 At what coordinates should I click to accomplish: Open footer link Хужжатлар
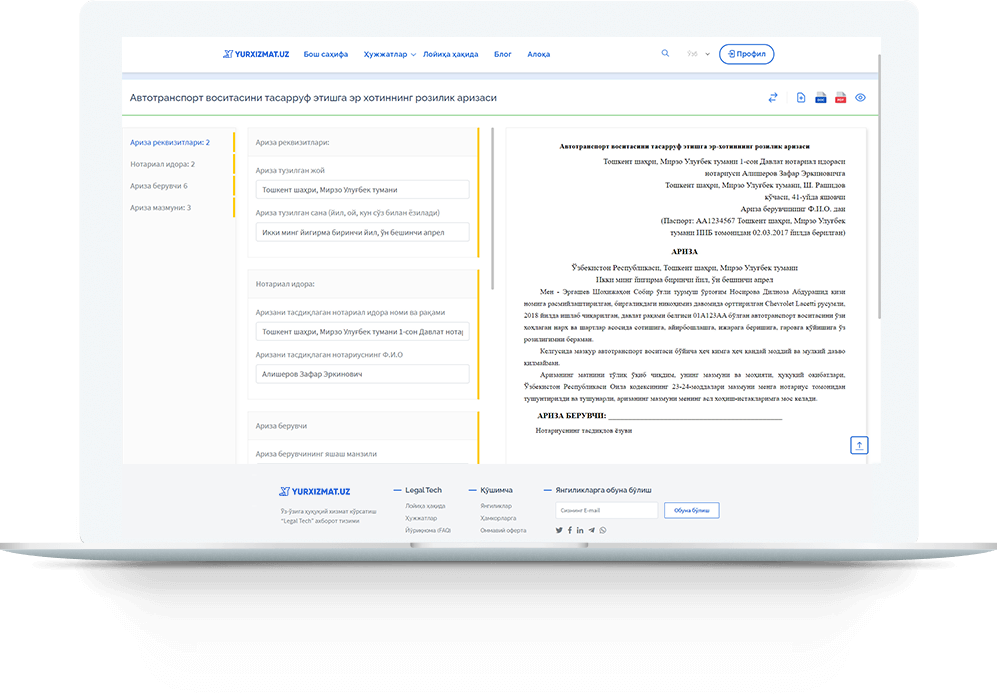pos(421,518)
